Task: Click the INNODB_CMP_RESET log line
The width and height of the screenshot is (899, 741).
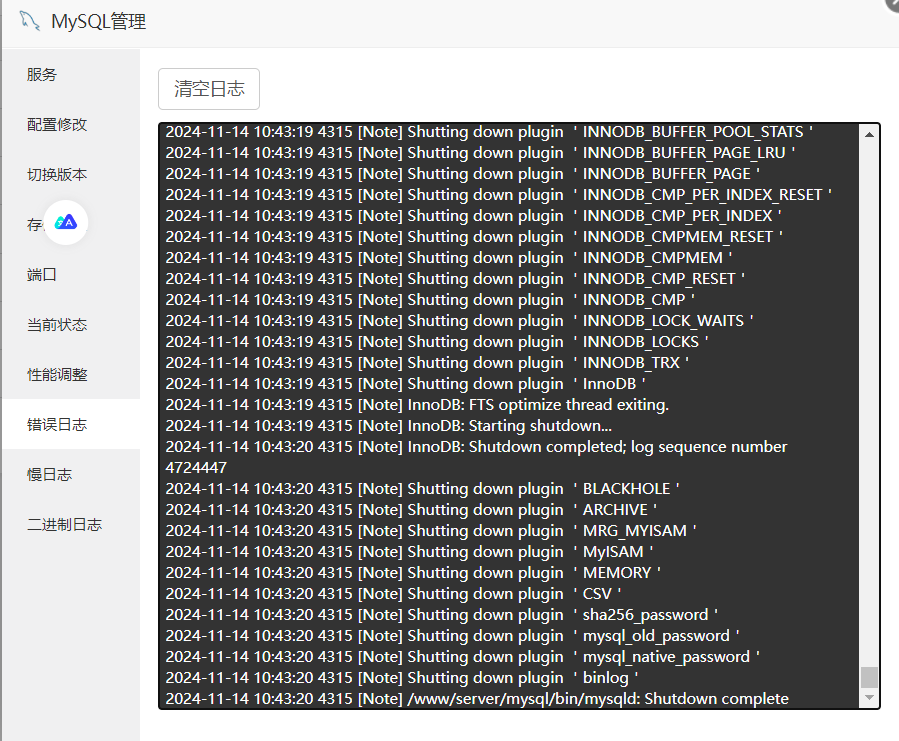Action: point(455,279)
